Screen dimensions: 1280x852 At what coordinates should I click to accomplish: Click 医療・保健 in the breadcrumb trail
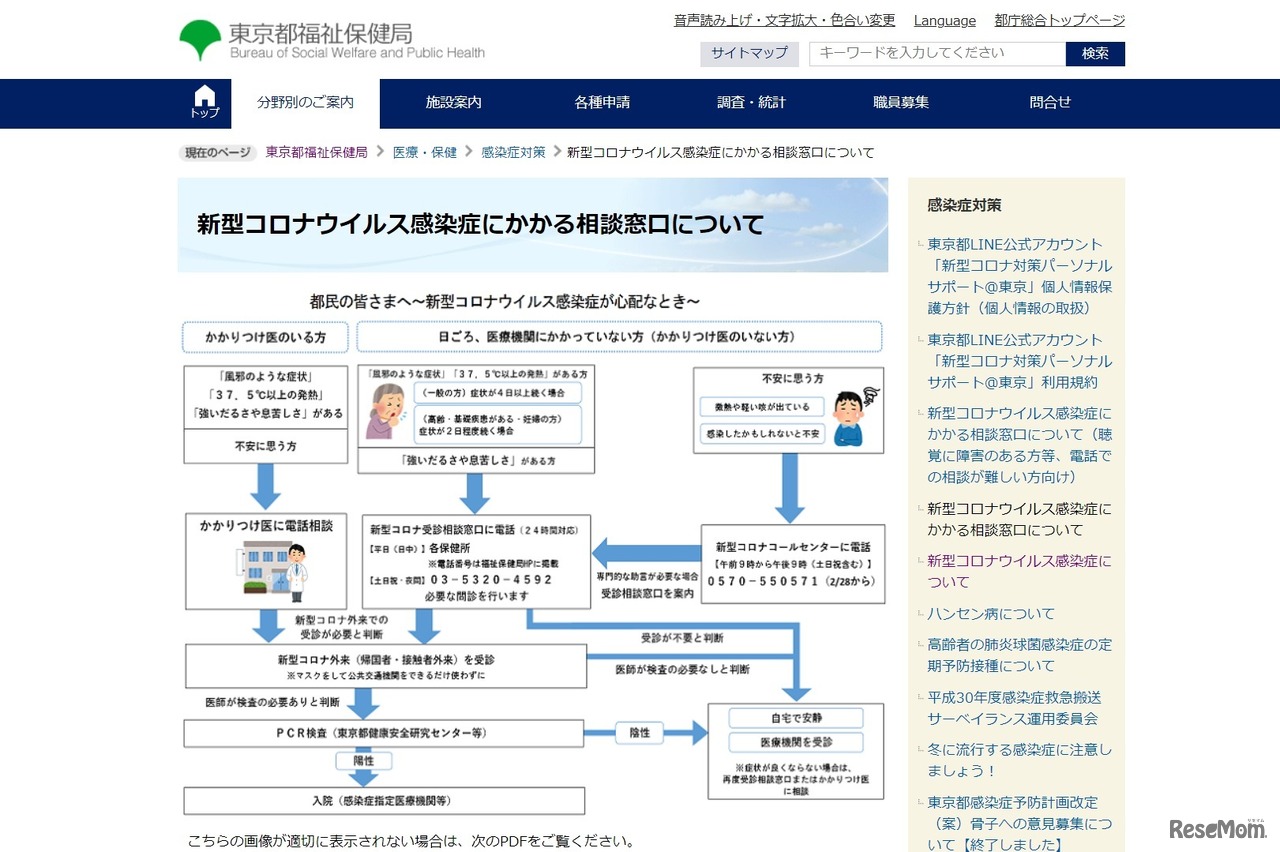[424, 152]
